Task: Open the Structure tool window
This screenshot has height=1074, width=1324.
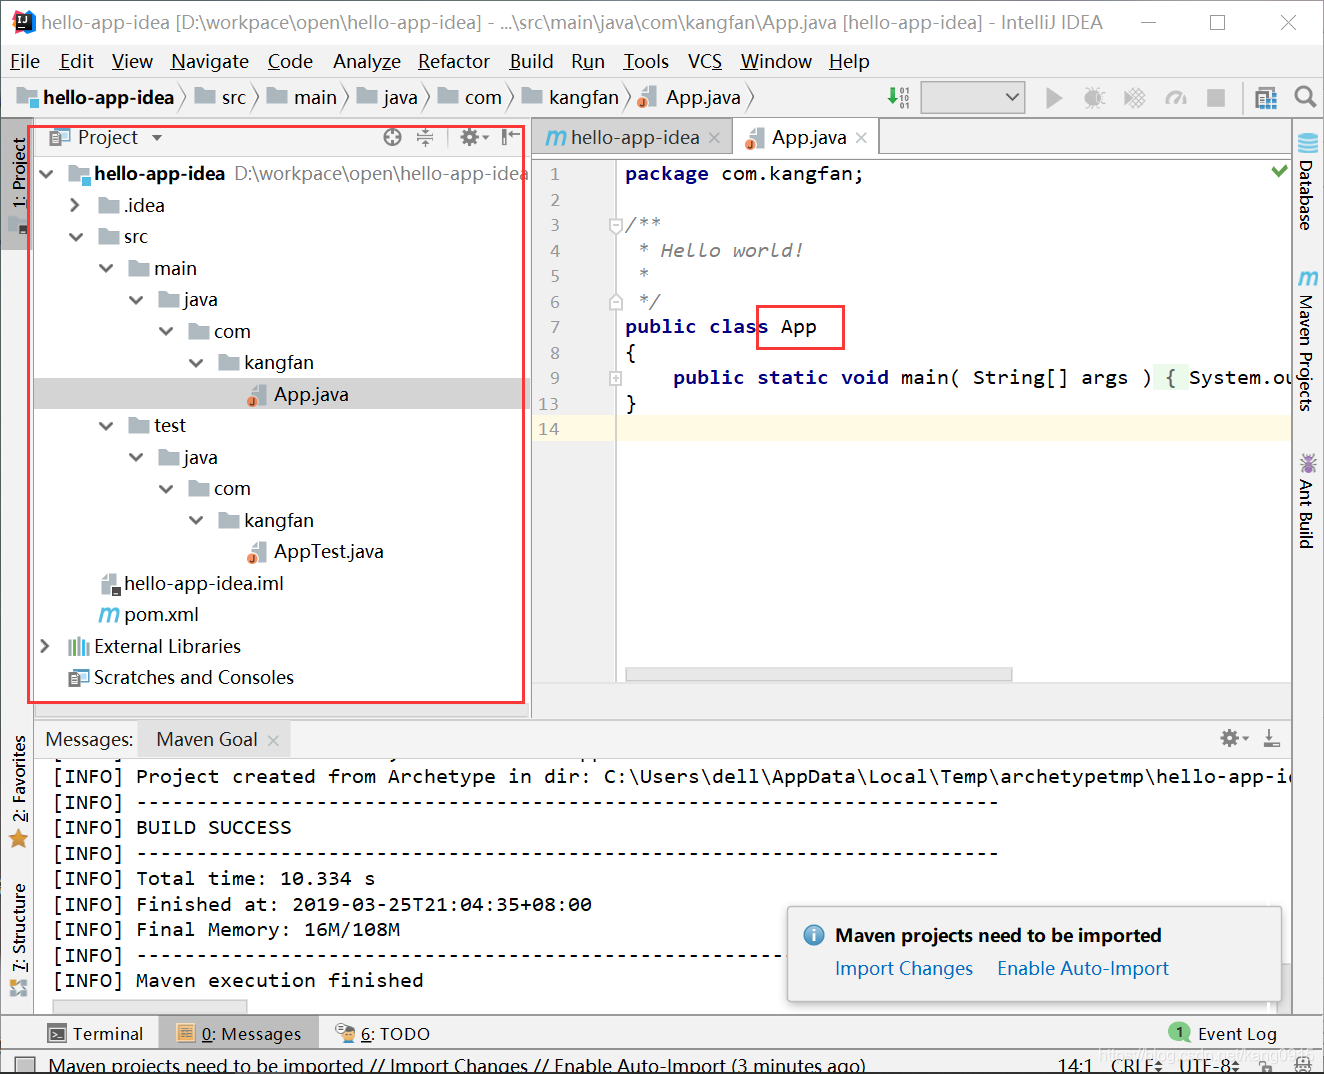Action: click(x=19, y=938)
